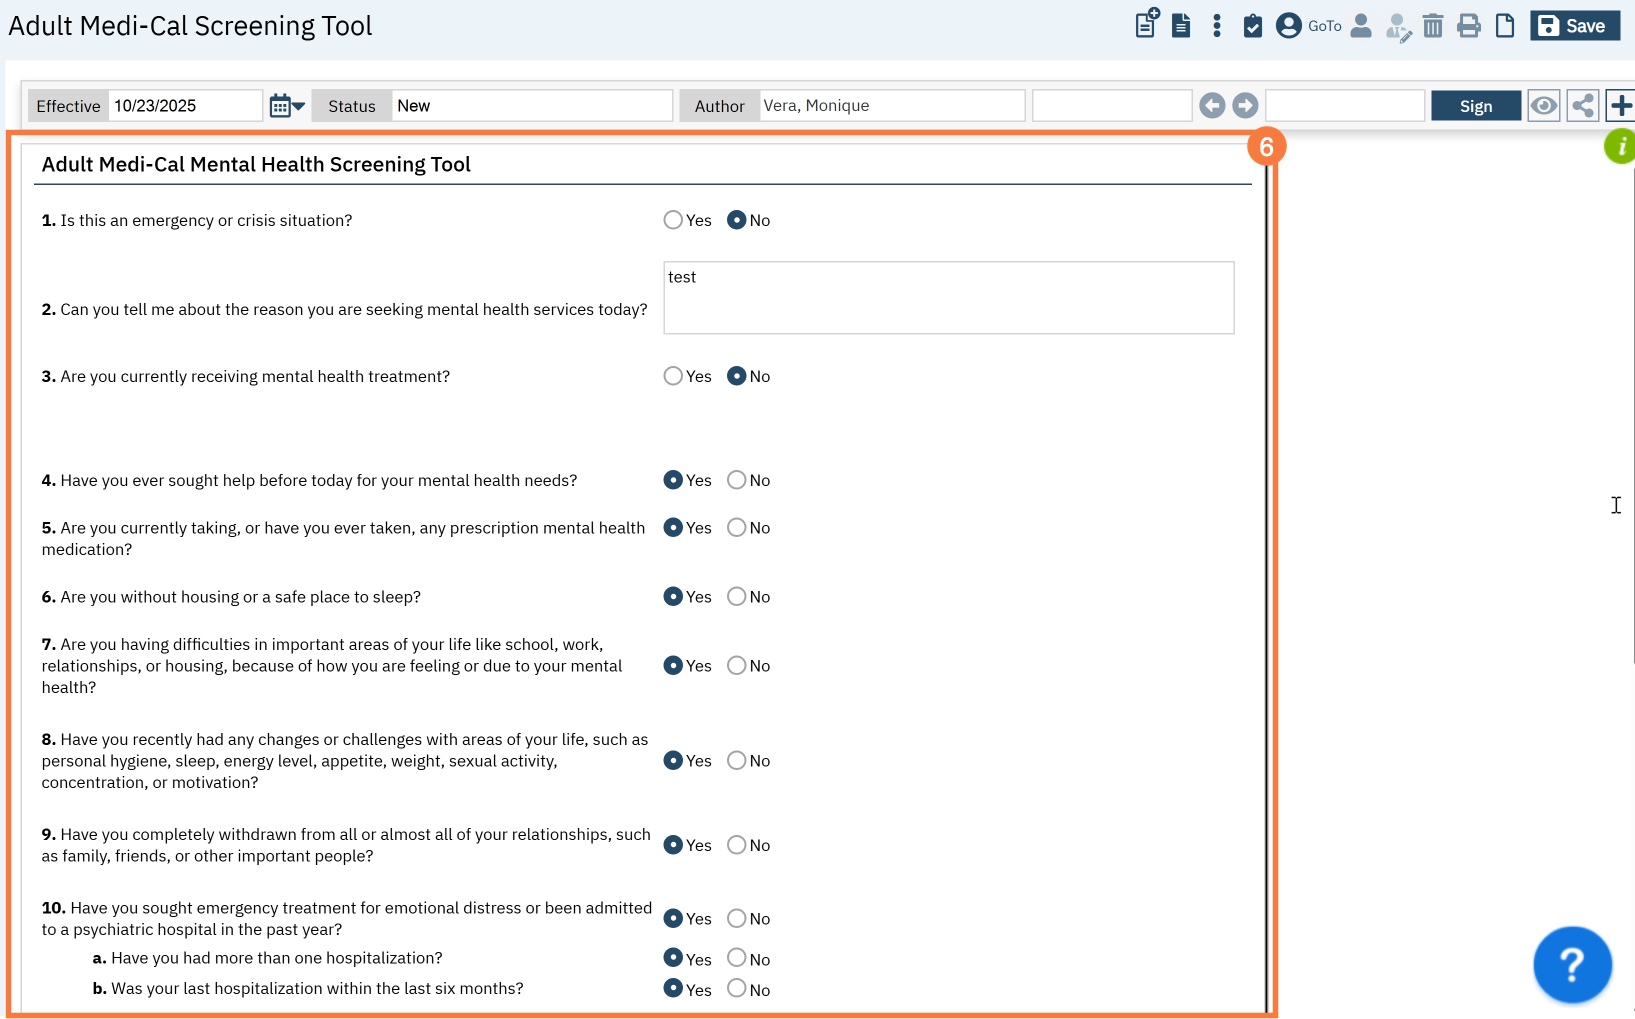Click the trash can delete icon
This screenshot has height=1019, width=1635.
tap(1432, 26)
